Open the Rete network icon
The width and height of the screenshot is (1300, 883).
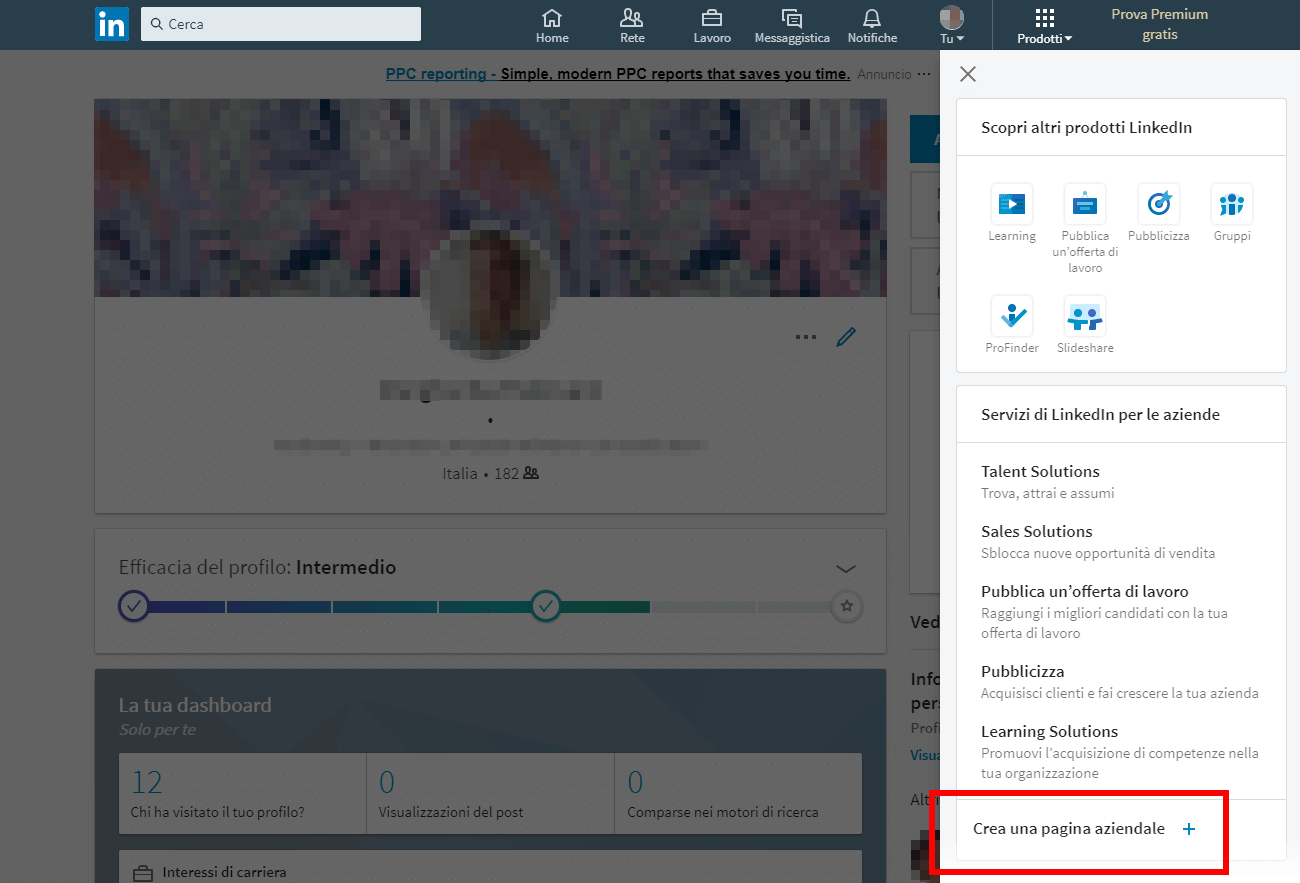pos(632,26)
